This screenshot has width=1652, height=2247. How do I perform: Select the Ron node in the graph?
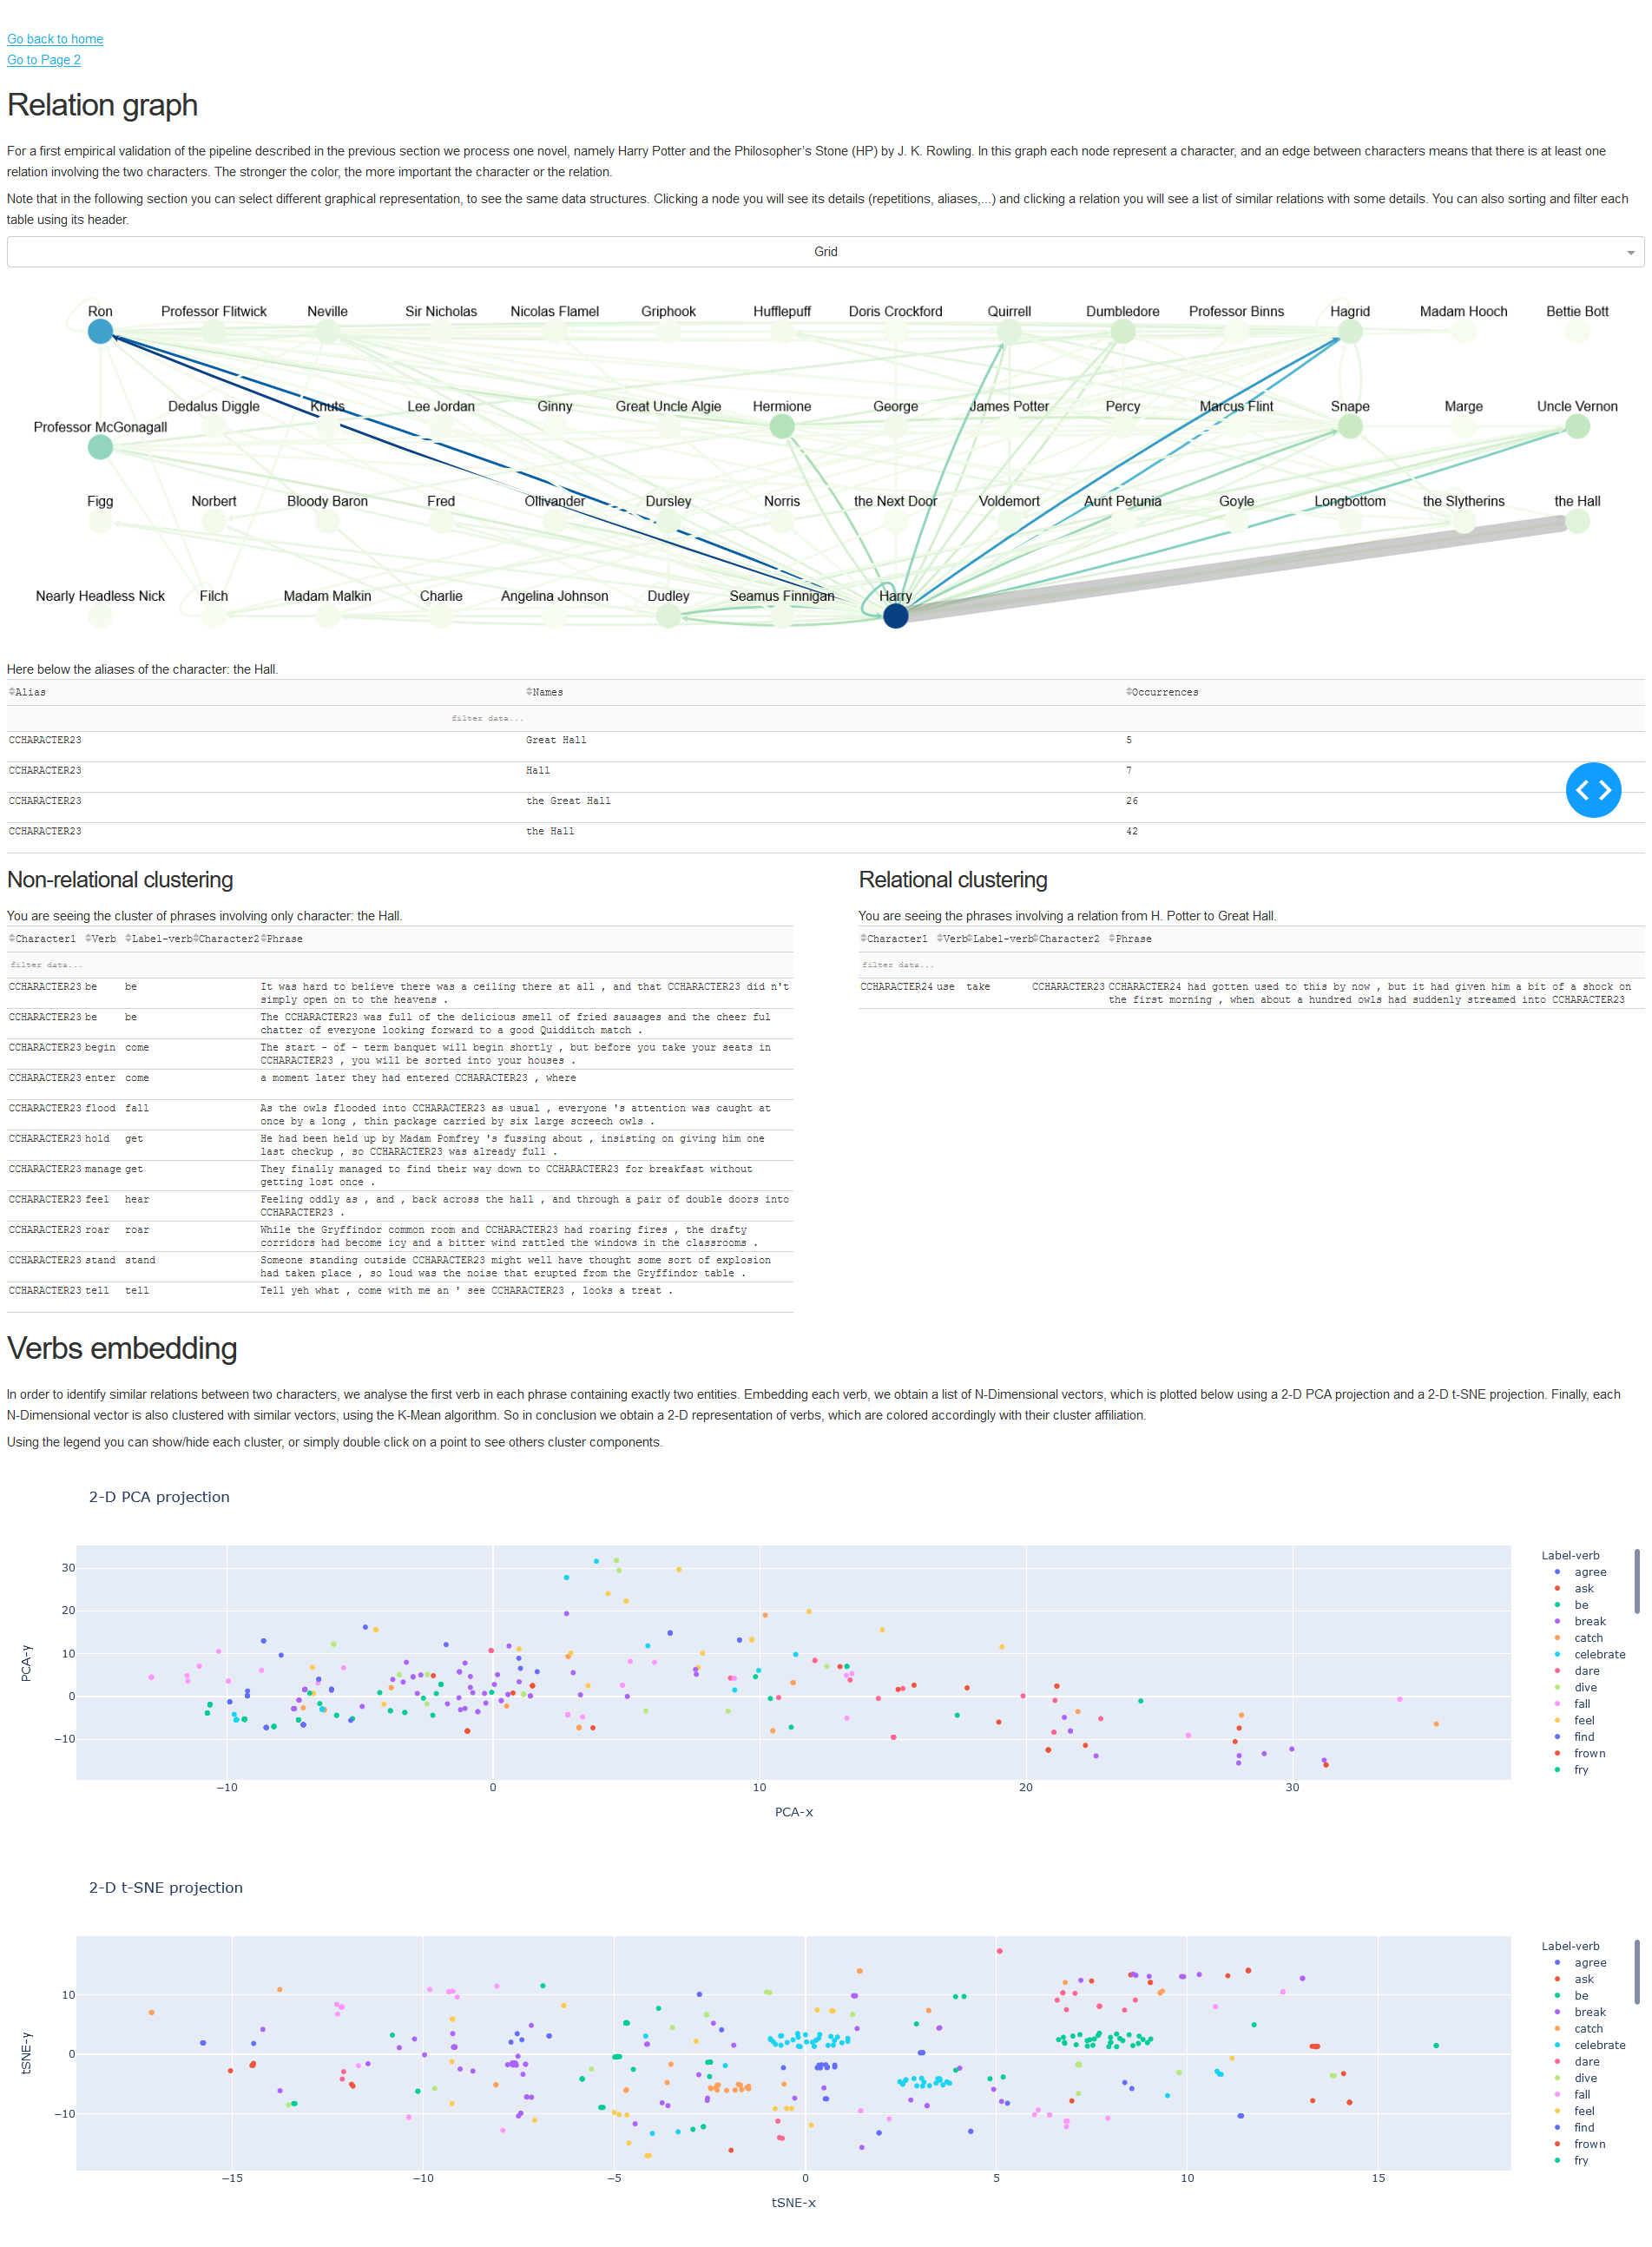click(100, 332)
